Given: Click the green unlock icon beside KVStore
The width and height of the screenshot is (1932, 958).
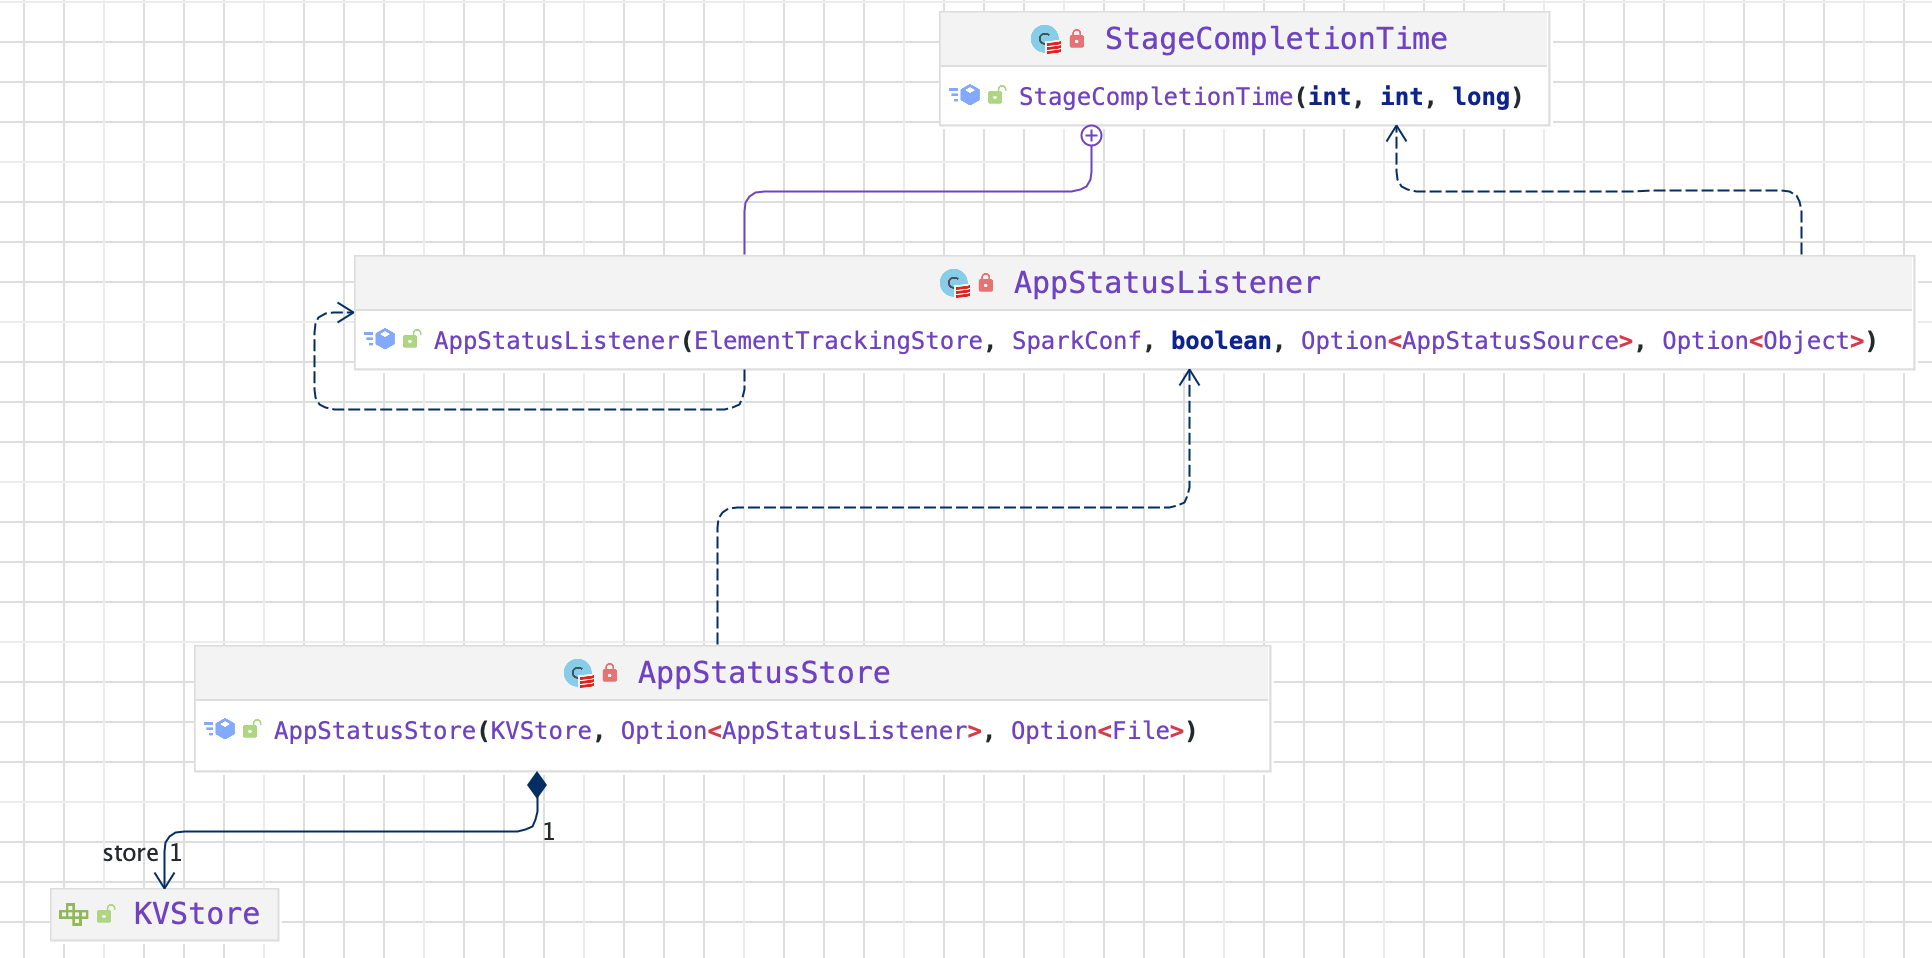Looking at the screenshot, I should pos(106,914).
